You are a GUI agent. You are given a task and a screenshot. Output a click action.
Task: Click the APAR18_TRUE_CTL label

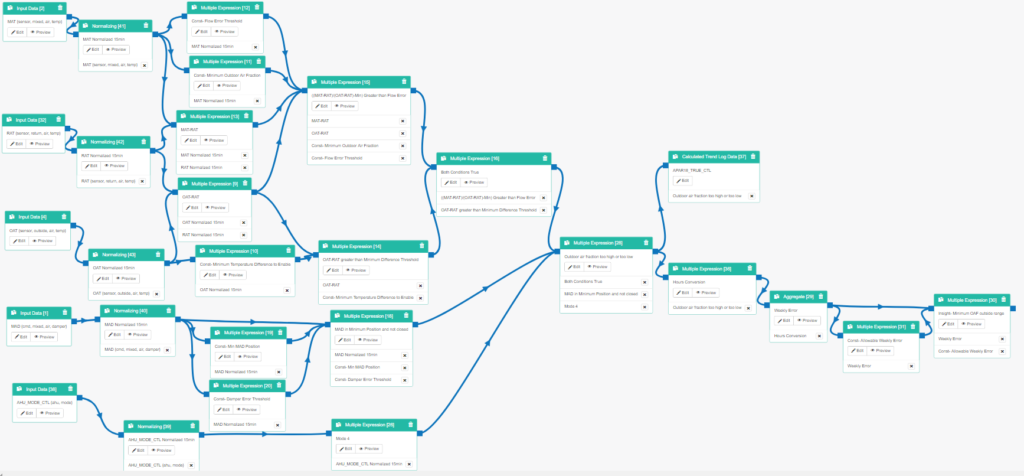(692, 169)
